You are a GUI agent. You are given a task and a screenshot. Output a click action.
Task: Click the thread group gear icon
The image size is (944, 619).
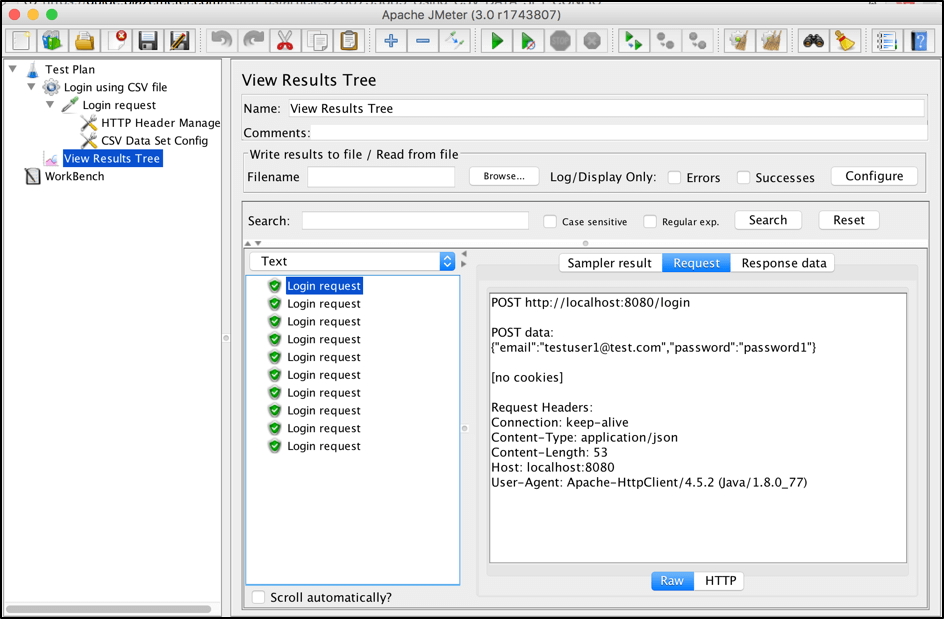tap(51, 87)
